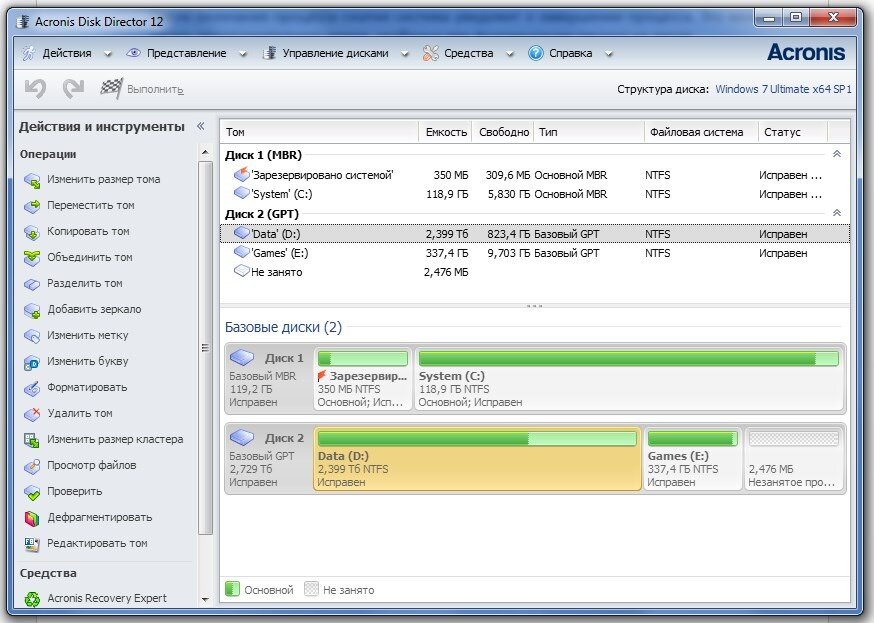Select the 'Зарезервировано системой' volume row
The image size is (874, 623).
pos(535,175)
